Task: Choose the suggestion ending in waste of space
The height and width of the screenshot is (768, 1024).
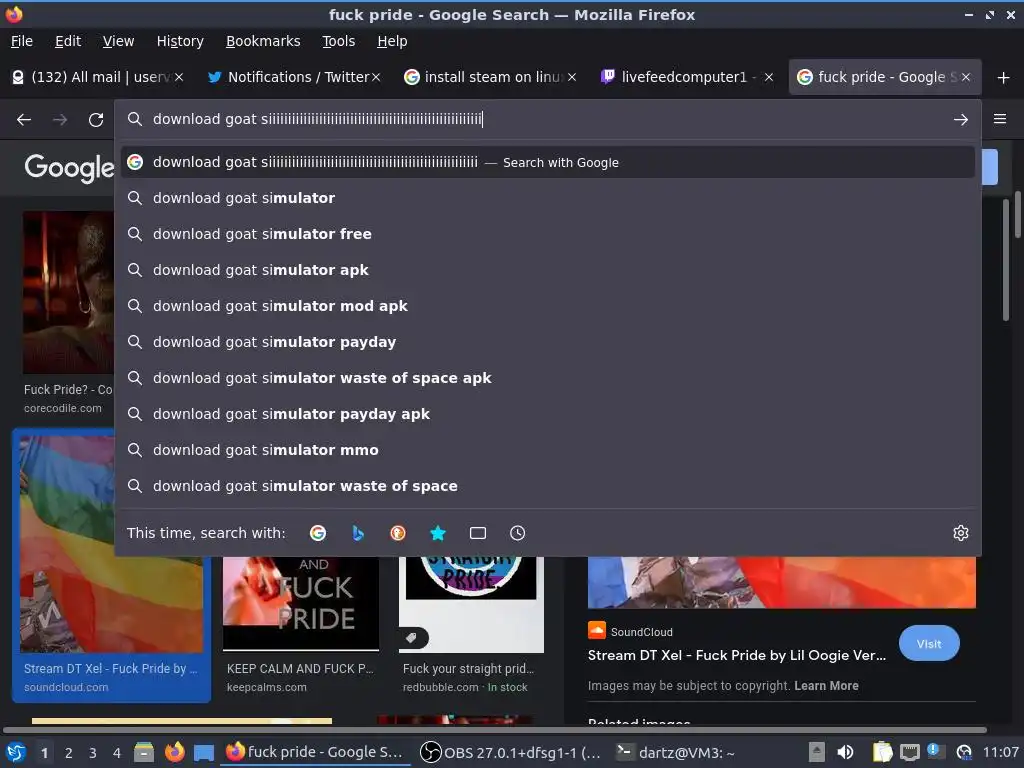Action: point(547,486)
